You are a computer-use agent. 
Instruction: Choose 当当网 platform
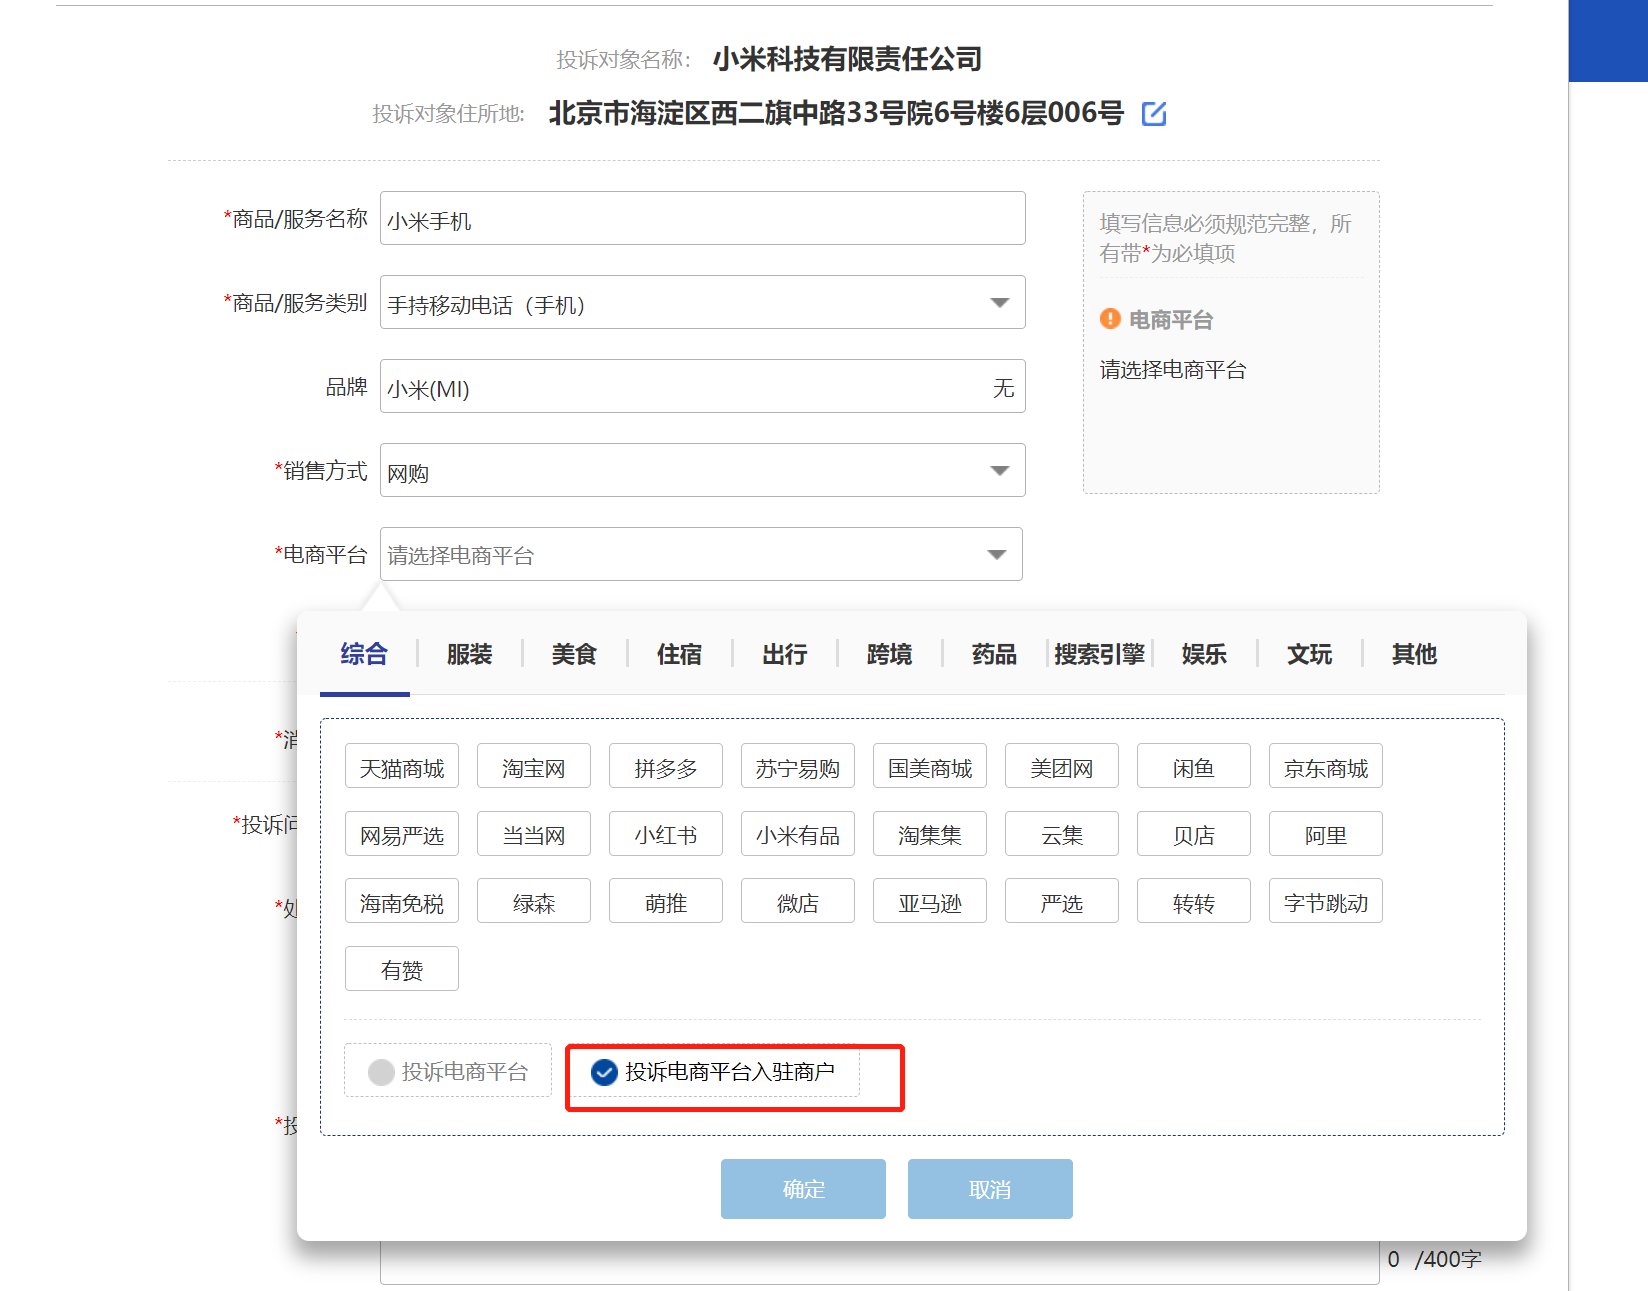pyautogui.click(x=534, y=834)
